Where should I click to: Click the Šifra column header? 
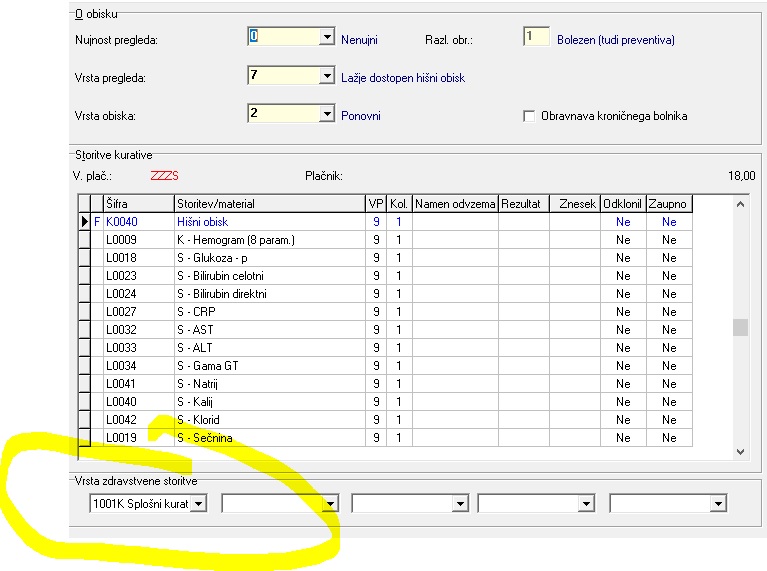point(139,204)
